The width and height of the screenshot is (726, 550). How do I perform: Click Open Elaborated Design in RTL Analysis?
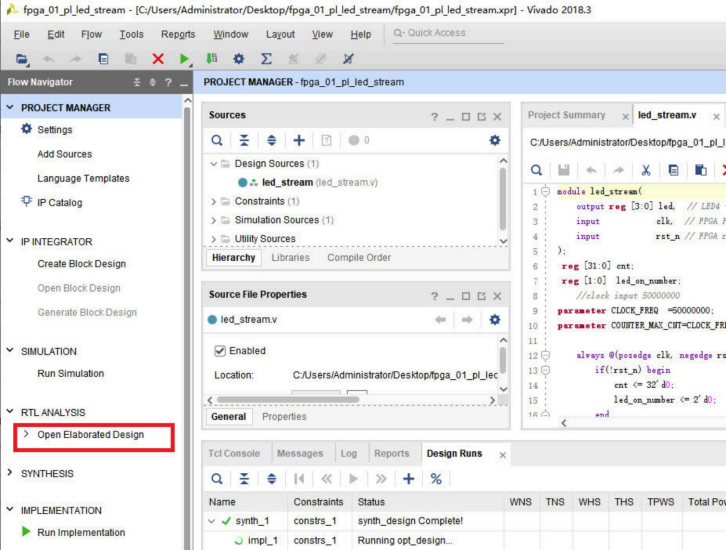click(x=90, y=435)
